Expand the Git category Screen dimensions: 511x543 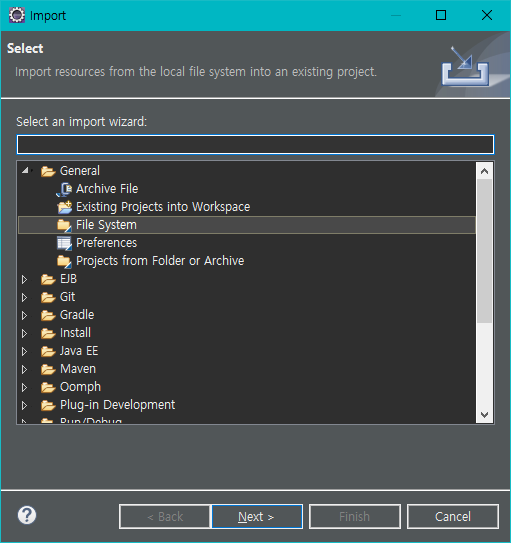24,297
